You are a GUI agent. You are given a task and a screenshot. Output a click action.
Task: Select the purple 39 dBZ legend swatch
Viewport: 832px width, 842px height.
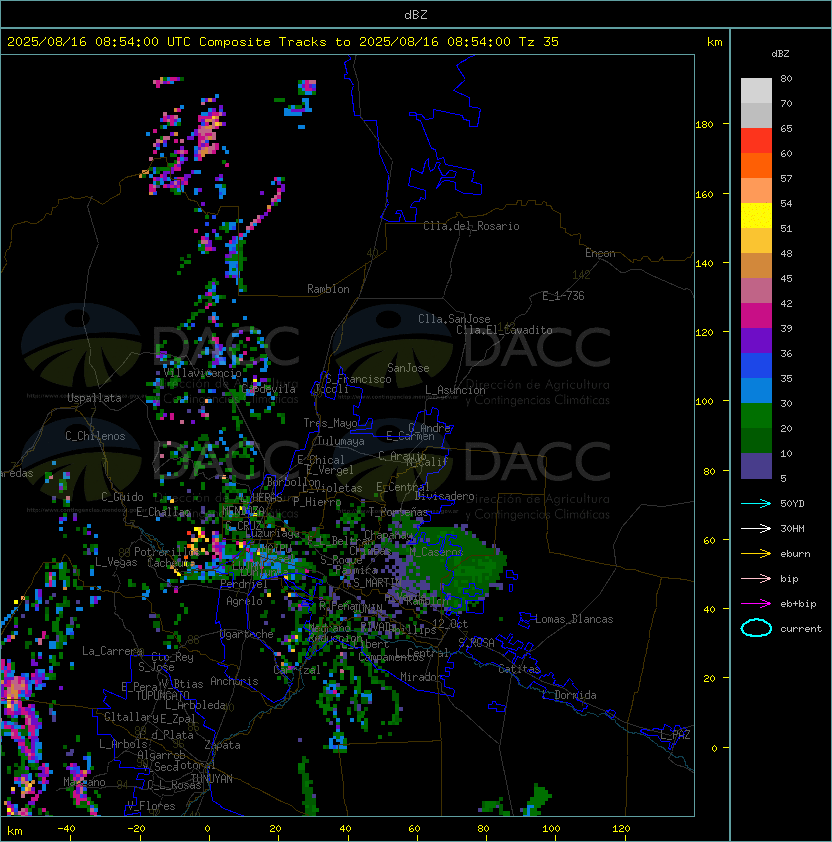click(756, 340)
